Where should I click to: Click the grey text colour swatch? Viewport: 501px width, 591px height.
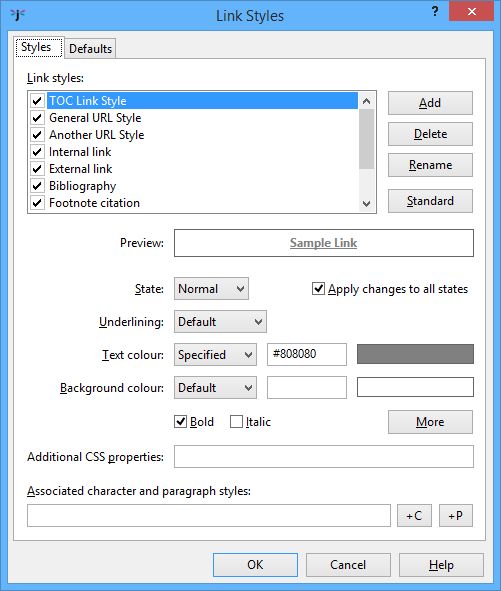pyautogui.click(x=415, y=354)
